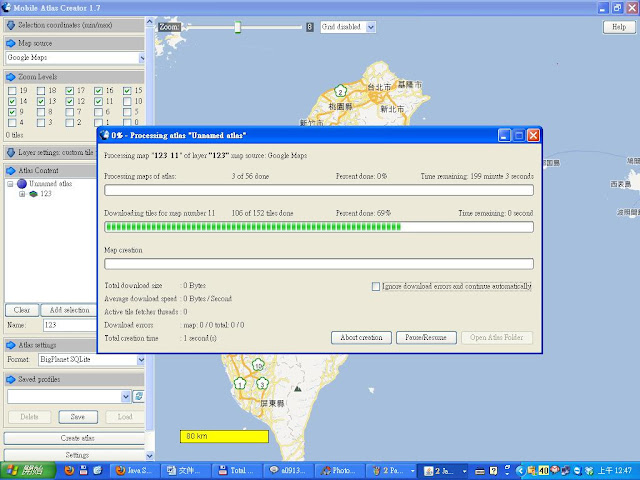
Task: Switch to Photo... taskbar window
Action: point(339,471)
